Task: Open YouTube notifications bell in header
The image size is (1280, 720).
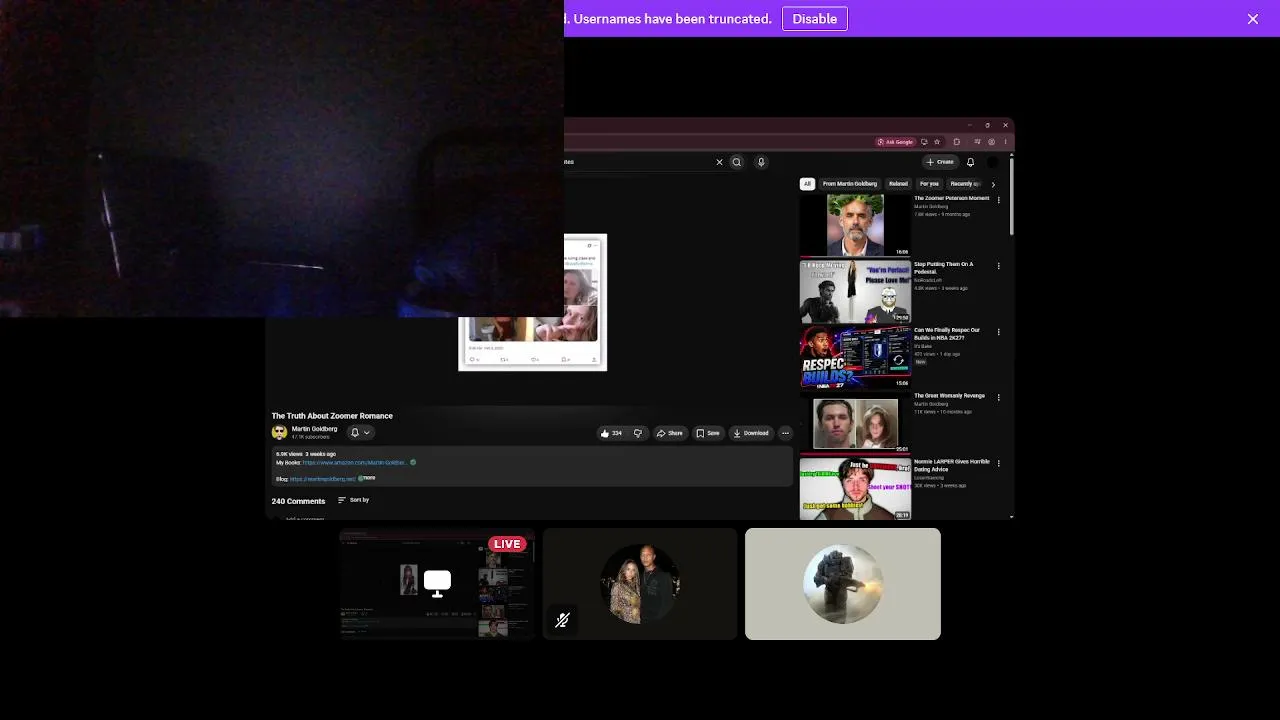Action: [x=970, y=162]
